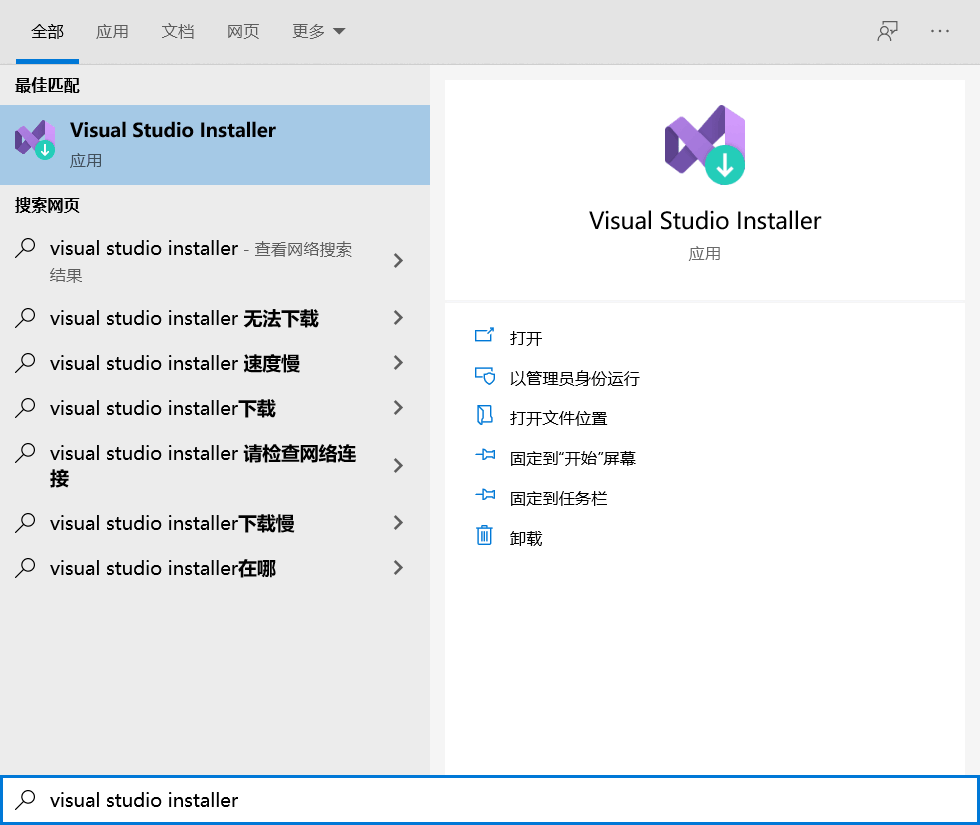The height and width of the screenshot is (825, 980).
Task: Expand arrow for 请检查网络连接 suggestion
Action: click(398, 466)
